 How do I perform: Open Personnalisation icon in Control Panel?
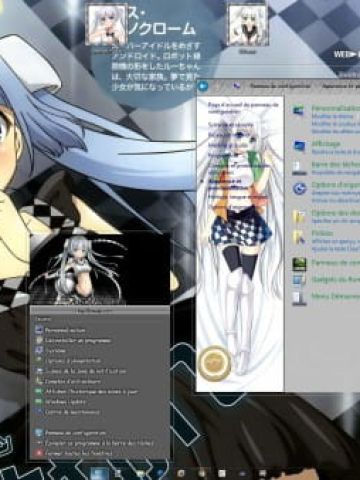pyautogui.click(x=299, y=111)
